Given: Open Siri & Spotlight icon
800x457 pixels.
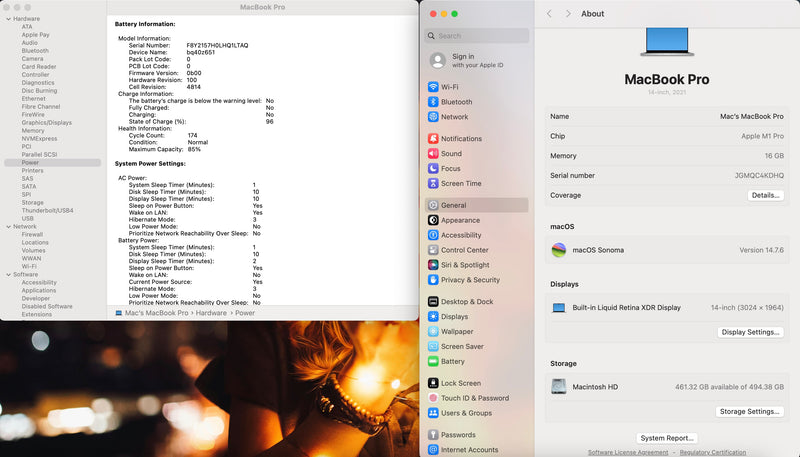Looking at the screenshot, I should [433, 265].
